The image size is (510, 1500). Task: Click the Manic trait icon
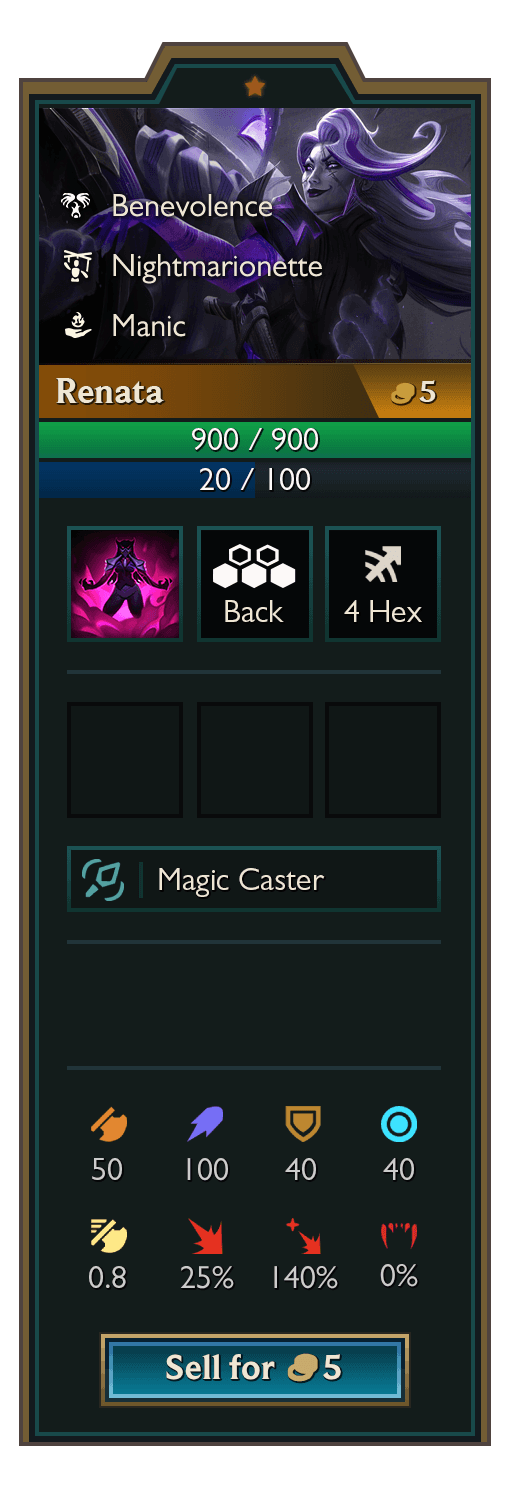pos(75,325)
